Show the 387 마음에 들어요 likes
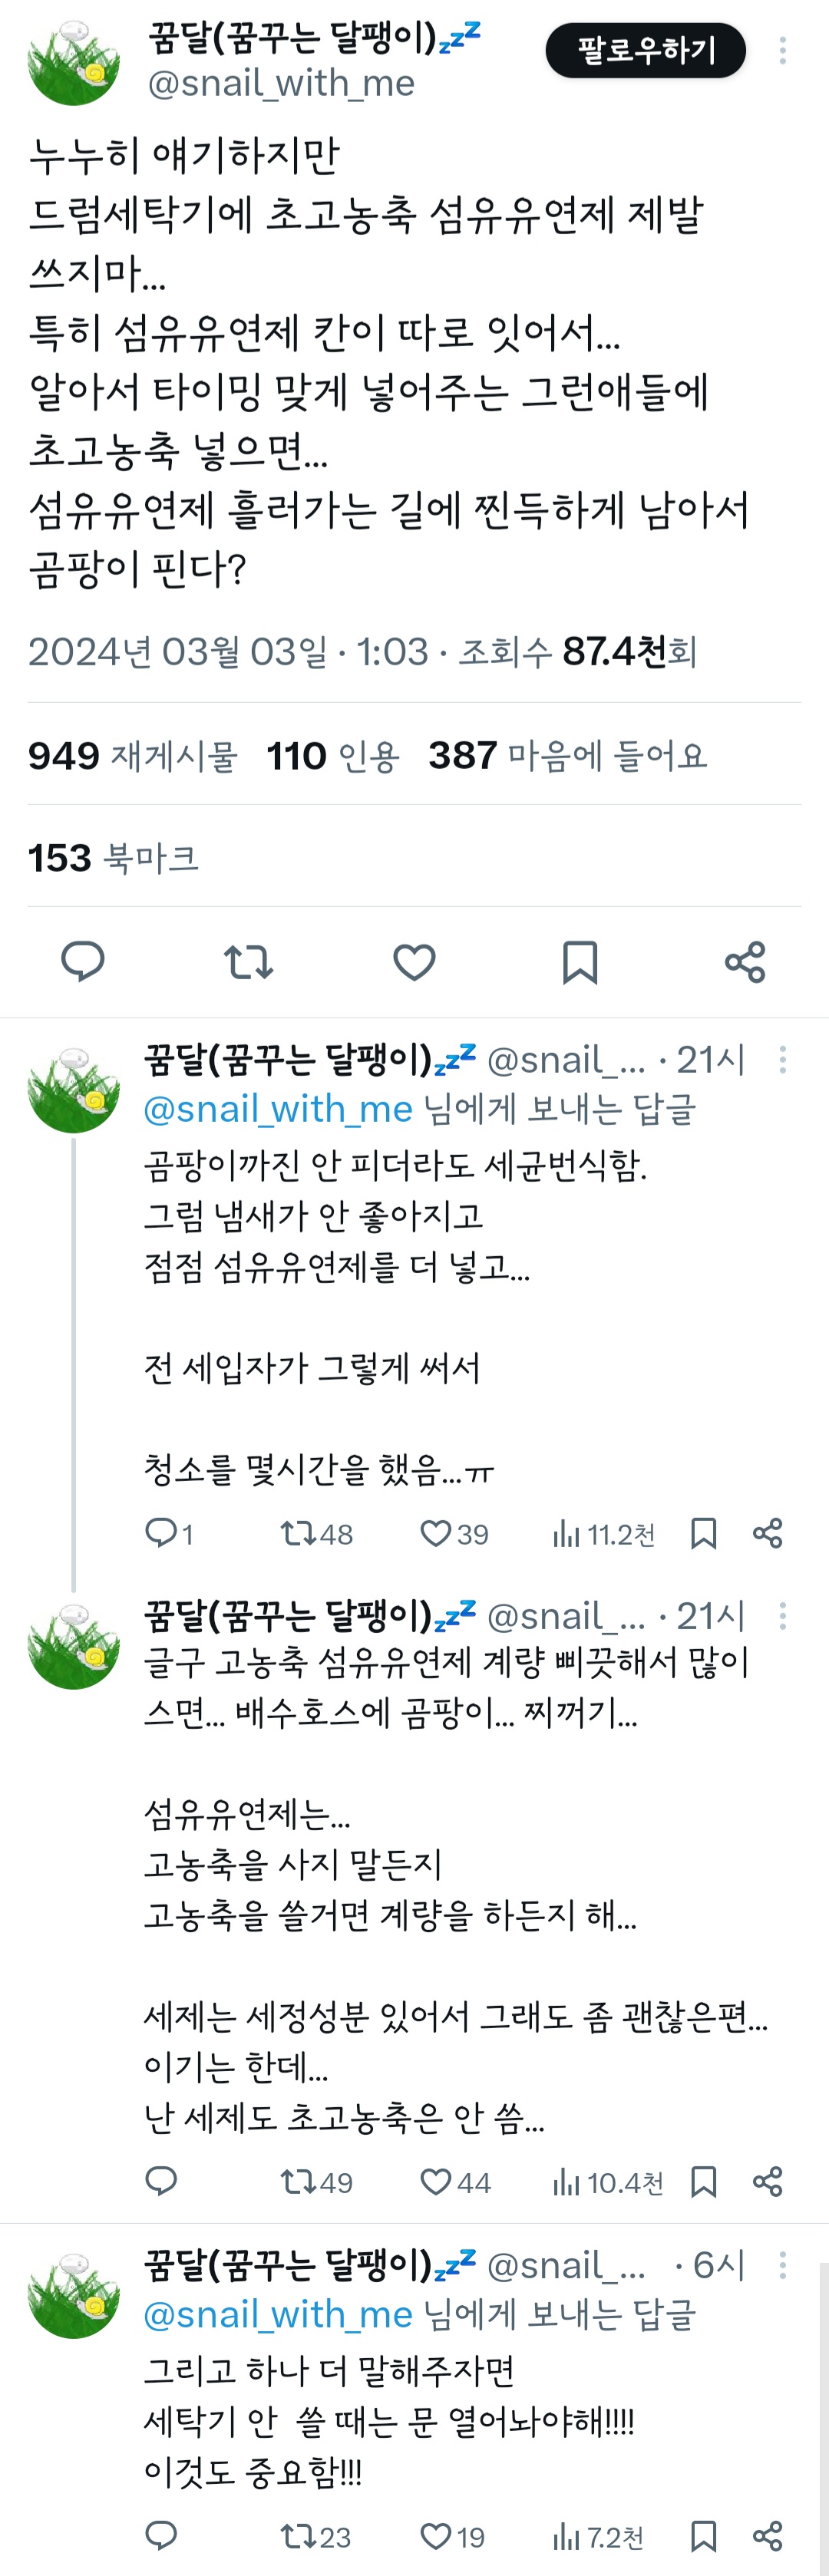The image size is (829, 2576). [x=567, y=756]
